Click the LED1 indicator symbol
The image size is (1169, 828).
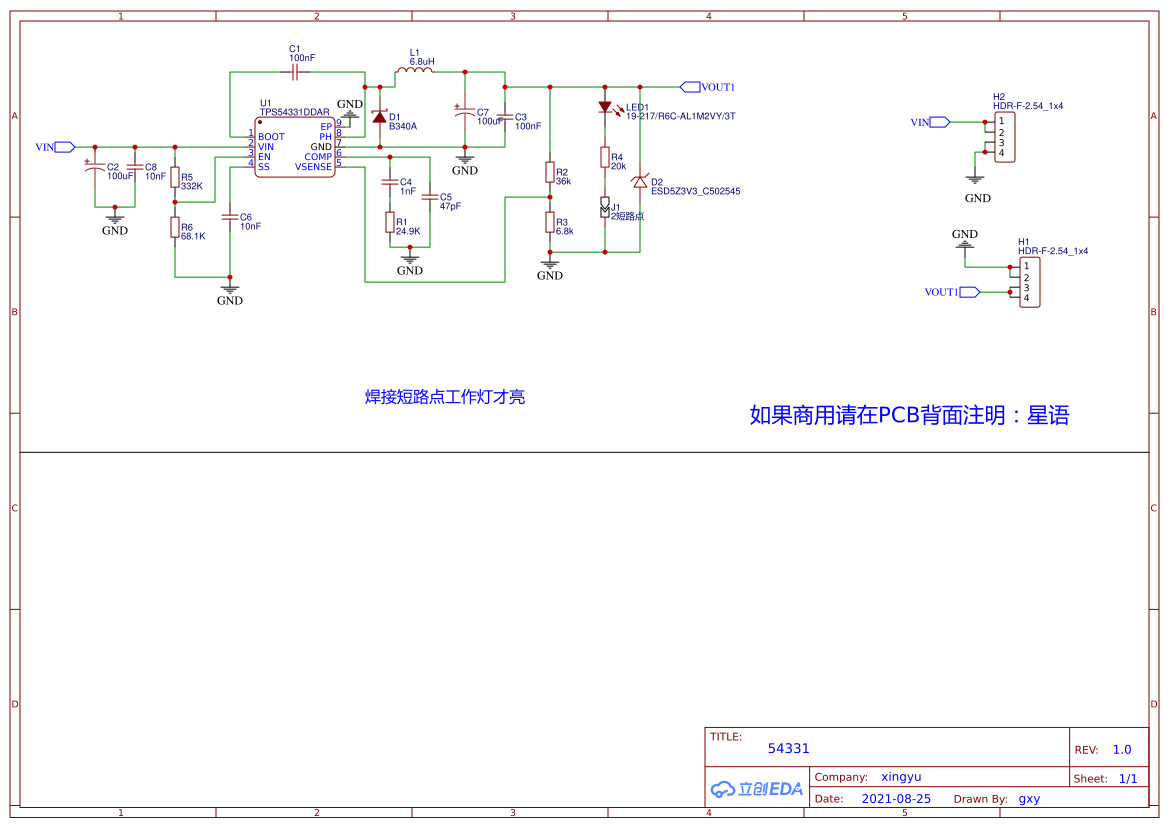pyautogui.click(x=607, y=107)
